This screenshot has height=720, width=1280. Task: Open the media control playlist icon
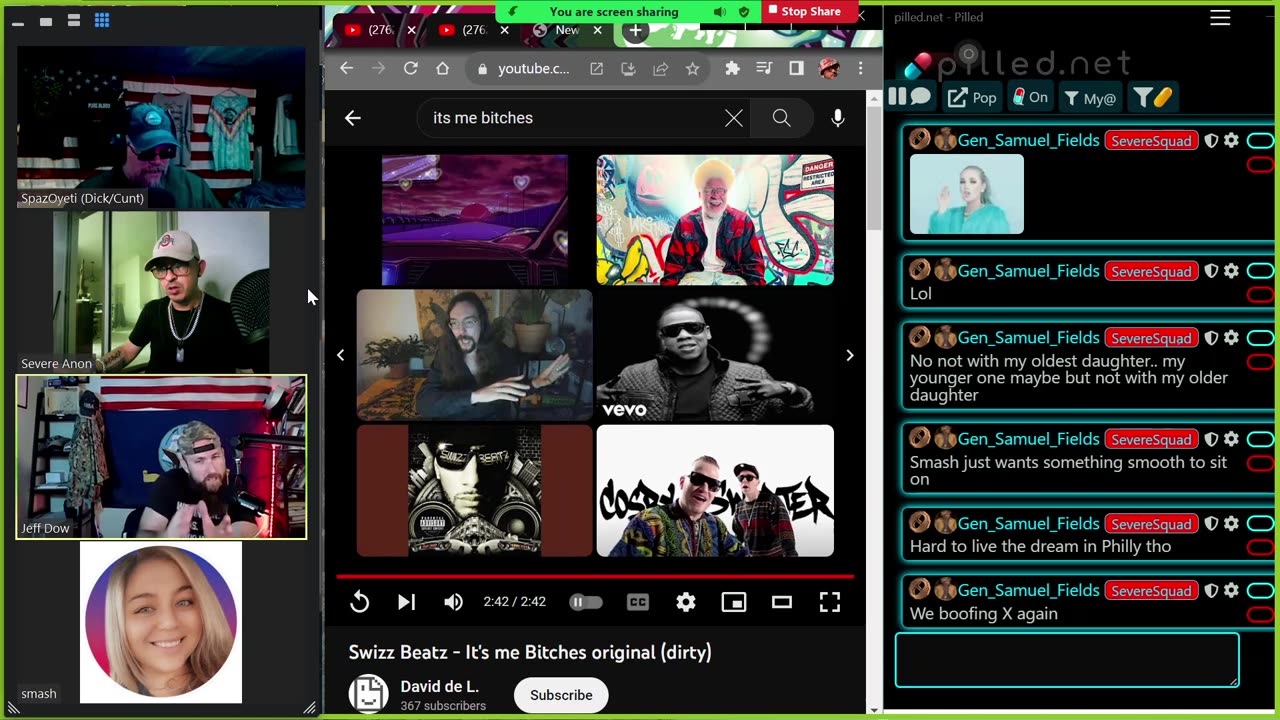[x=764, y=68]
